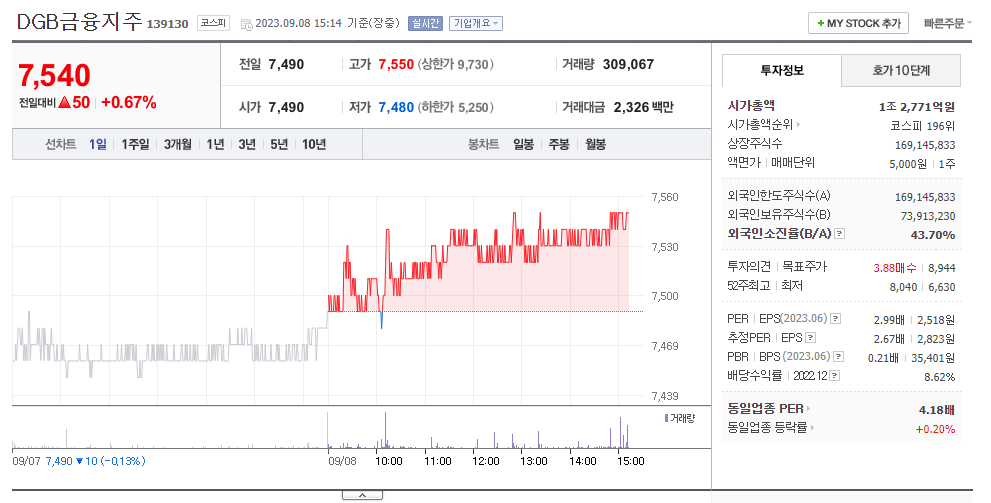Click the help icon next to 외국인소진율(B/A)

839,233
